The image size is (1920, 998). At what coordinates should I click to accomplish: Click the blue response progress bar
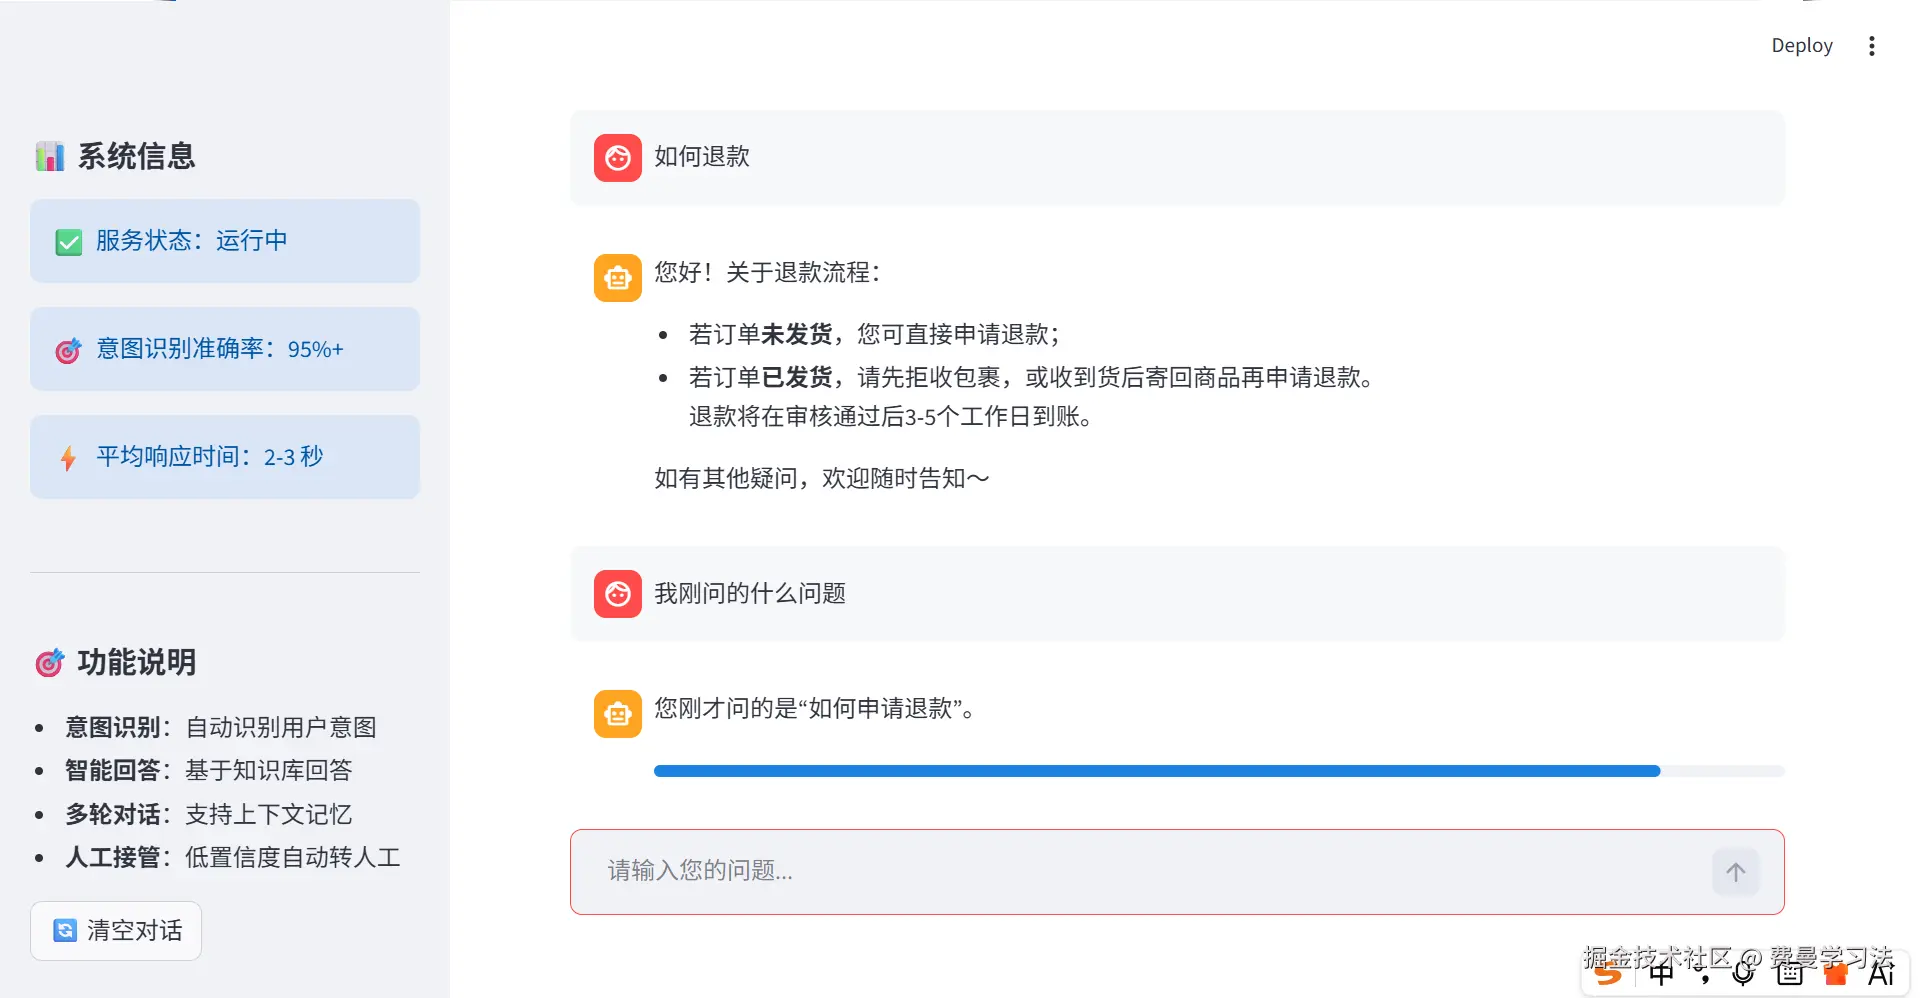[1156, 771]
